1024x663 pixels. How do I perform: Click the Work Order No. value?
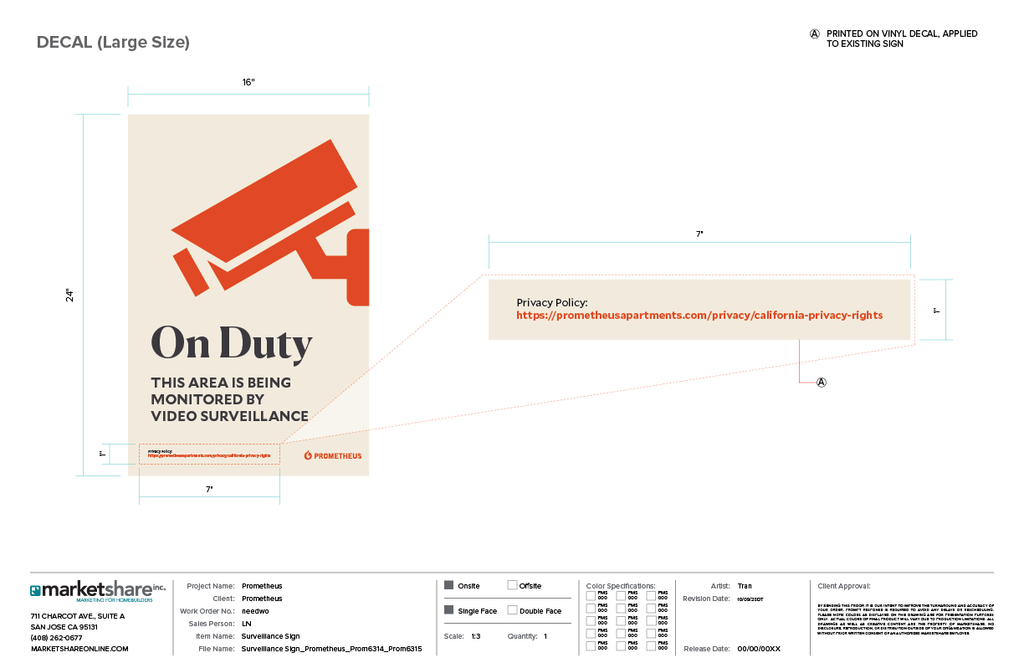[x=255, y=610]
